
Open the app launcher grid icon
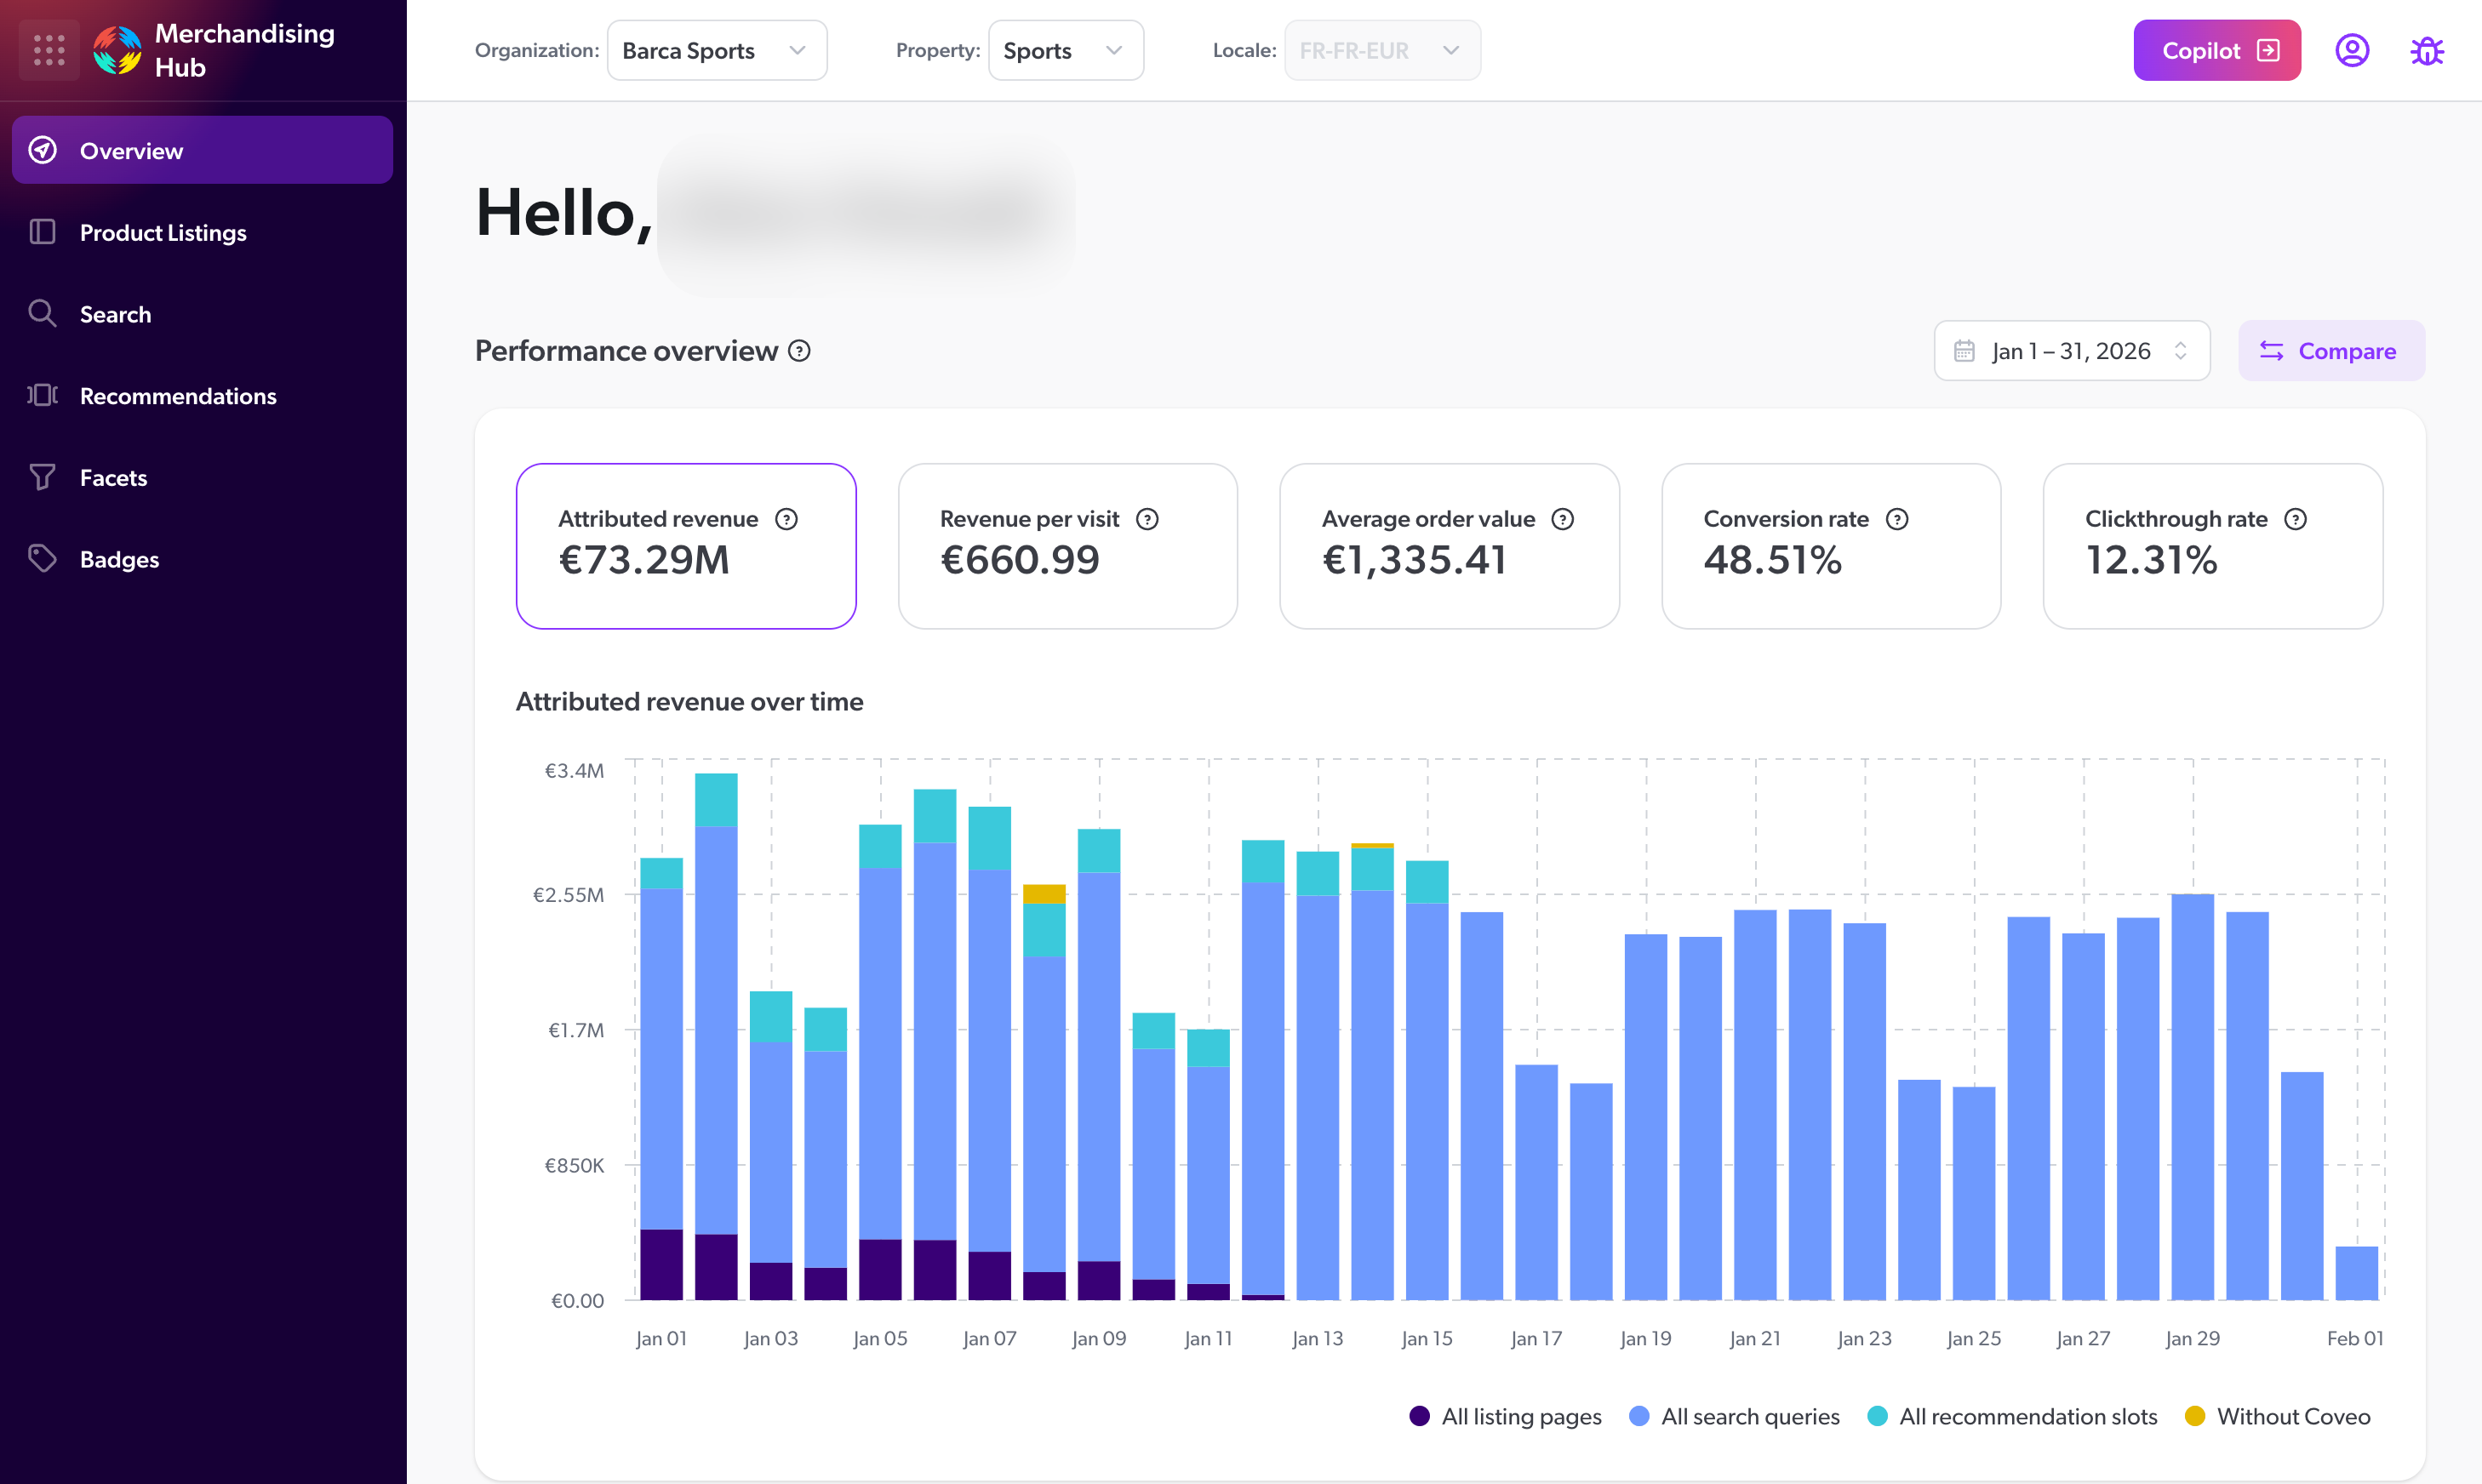48,49
